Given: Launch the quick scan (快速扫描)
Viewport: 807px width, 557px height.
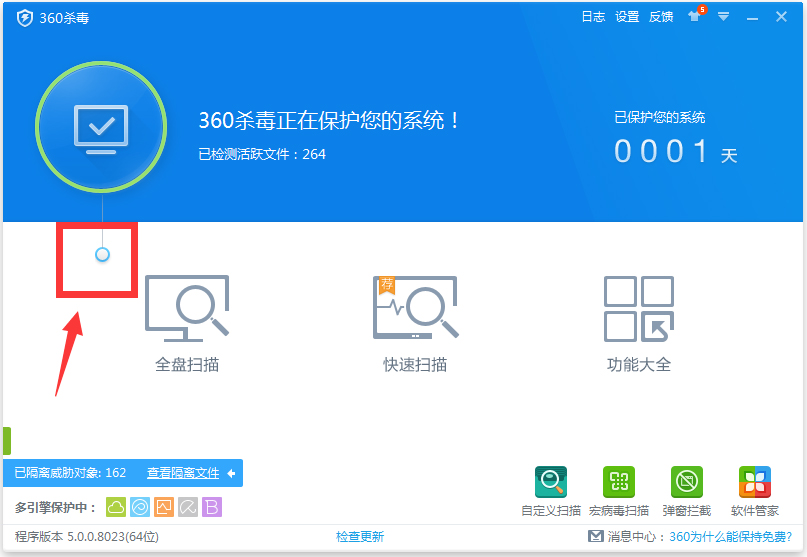Looking at the screenshot, I should tap(415, 322).
